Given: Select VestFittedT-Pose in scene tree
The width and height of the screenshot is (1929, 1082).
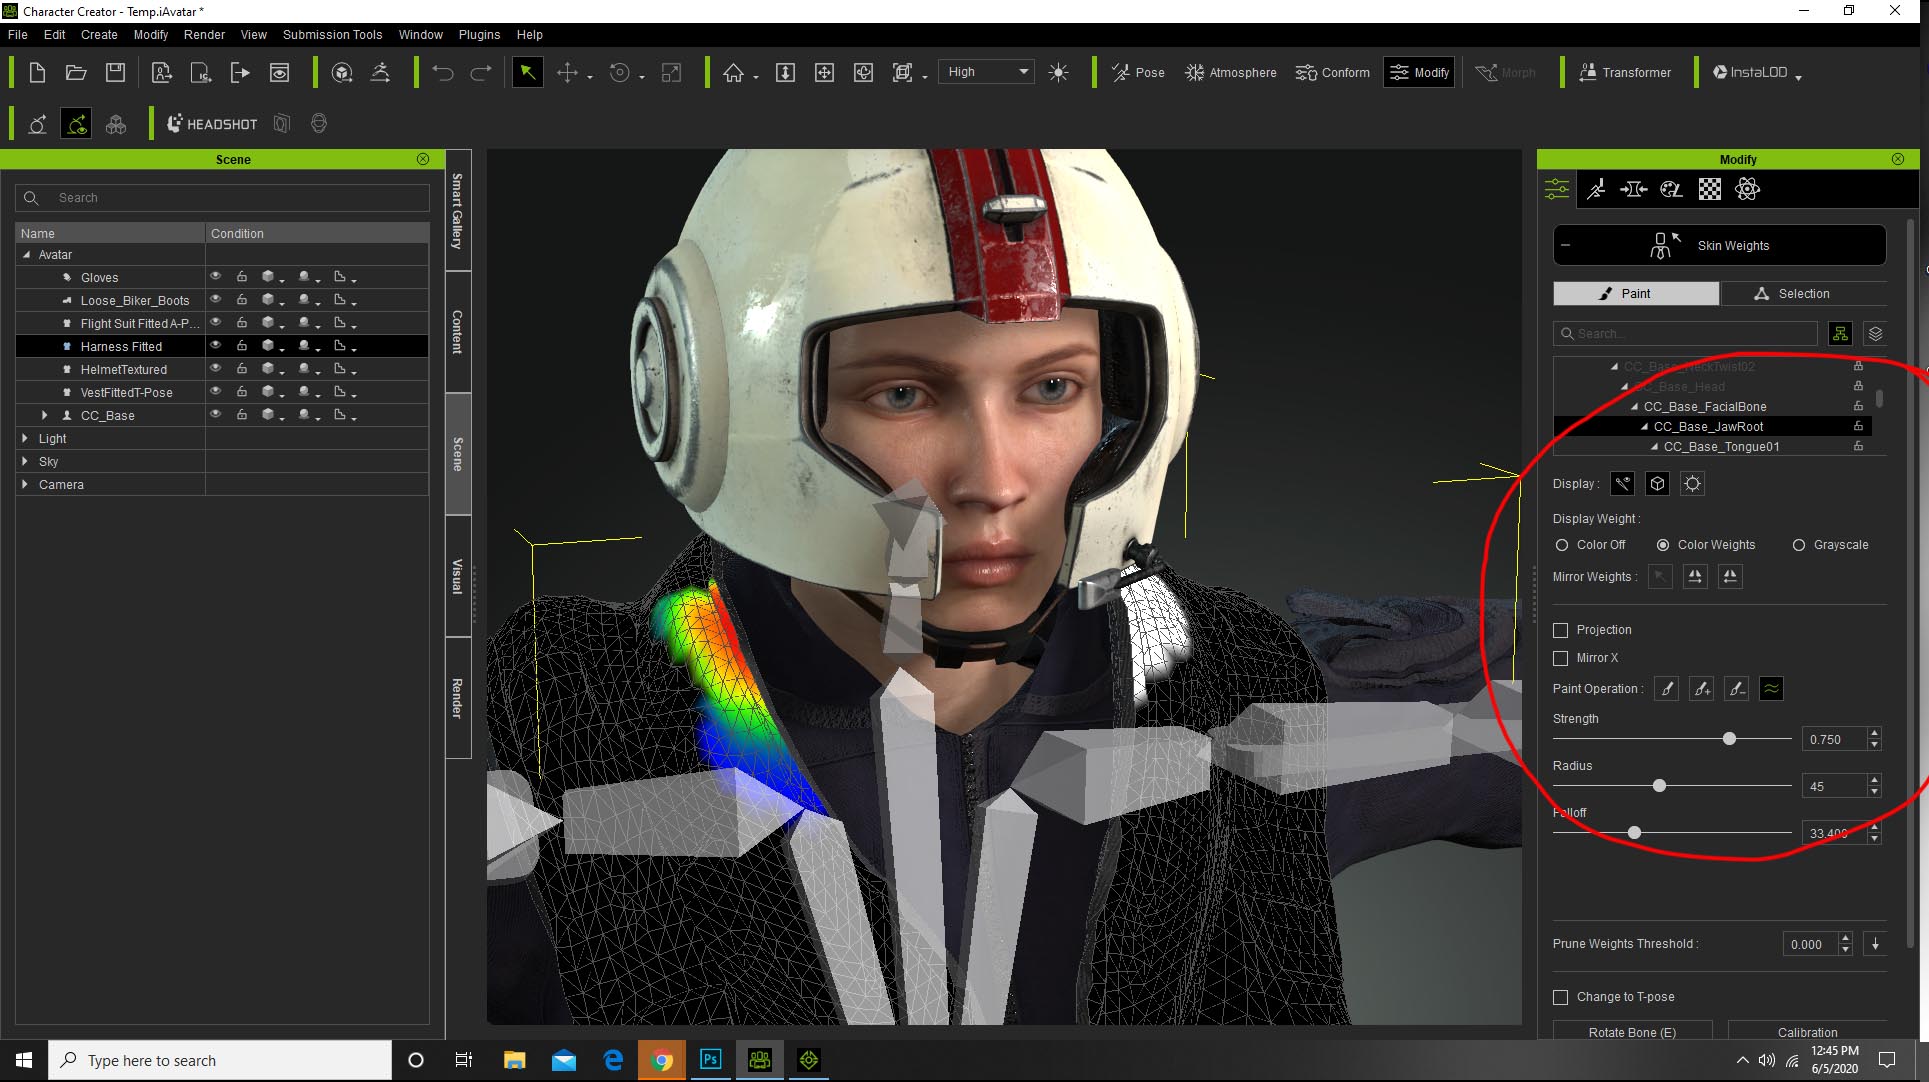Looking at the screenshot, I should pyautogui.click(x=126, y=392).
